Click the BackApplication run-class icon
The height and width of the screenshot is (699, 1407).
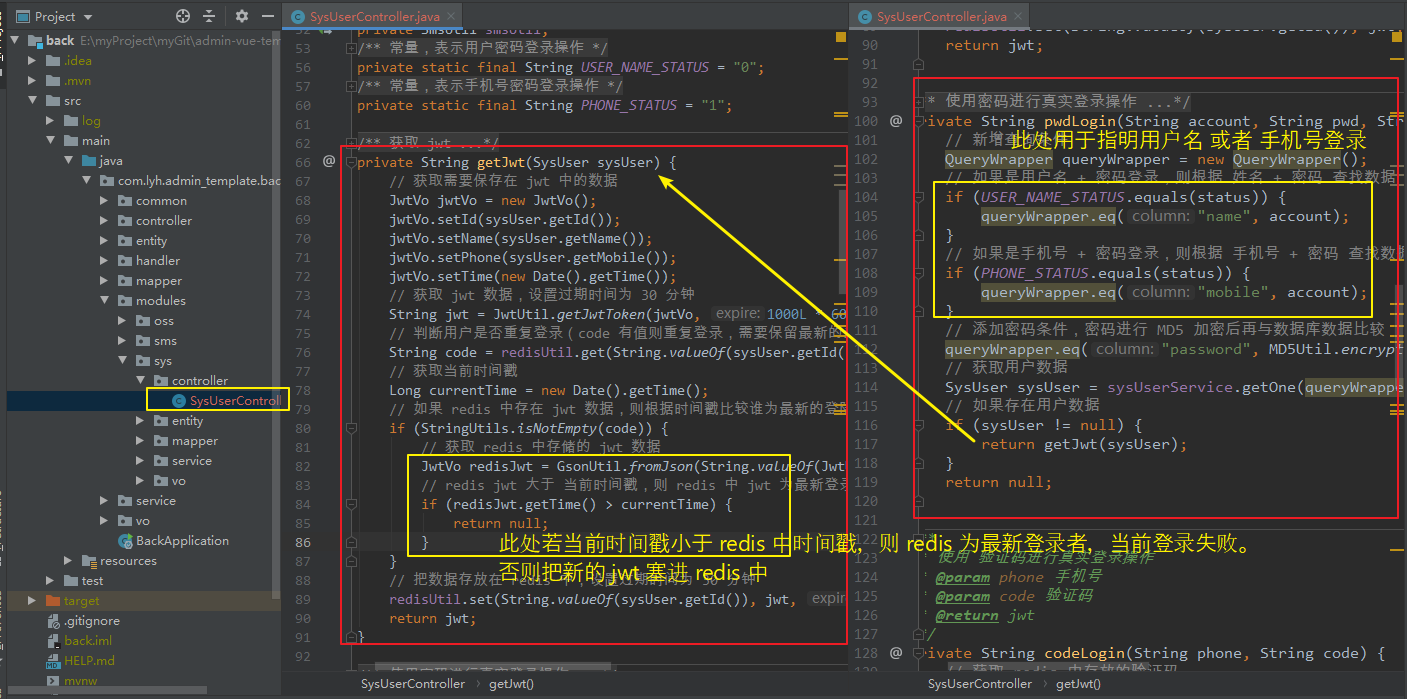(125, 540)
